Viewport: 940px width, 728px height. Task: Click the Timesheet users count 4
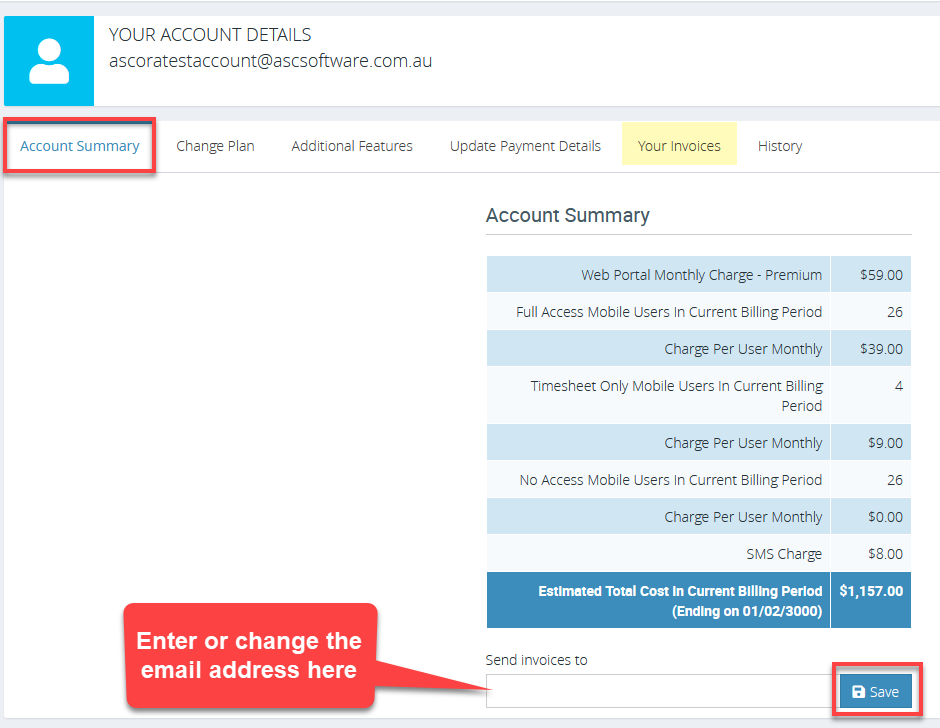(x=899, y=386)
